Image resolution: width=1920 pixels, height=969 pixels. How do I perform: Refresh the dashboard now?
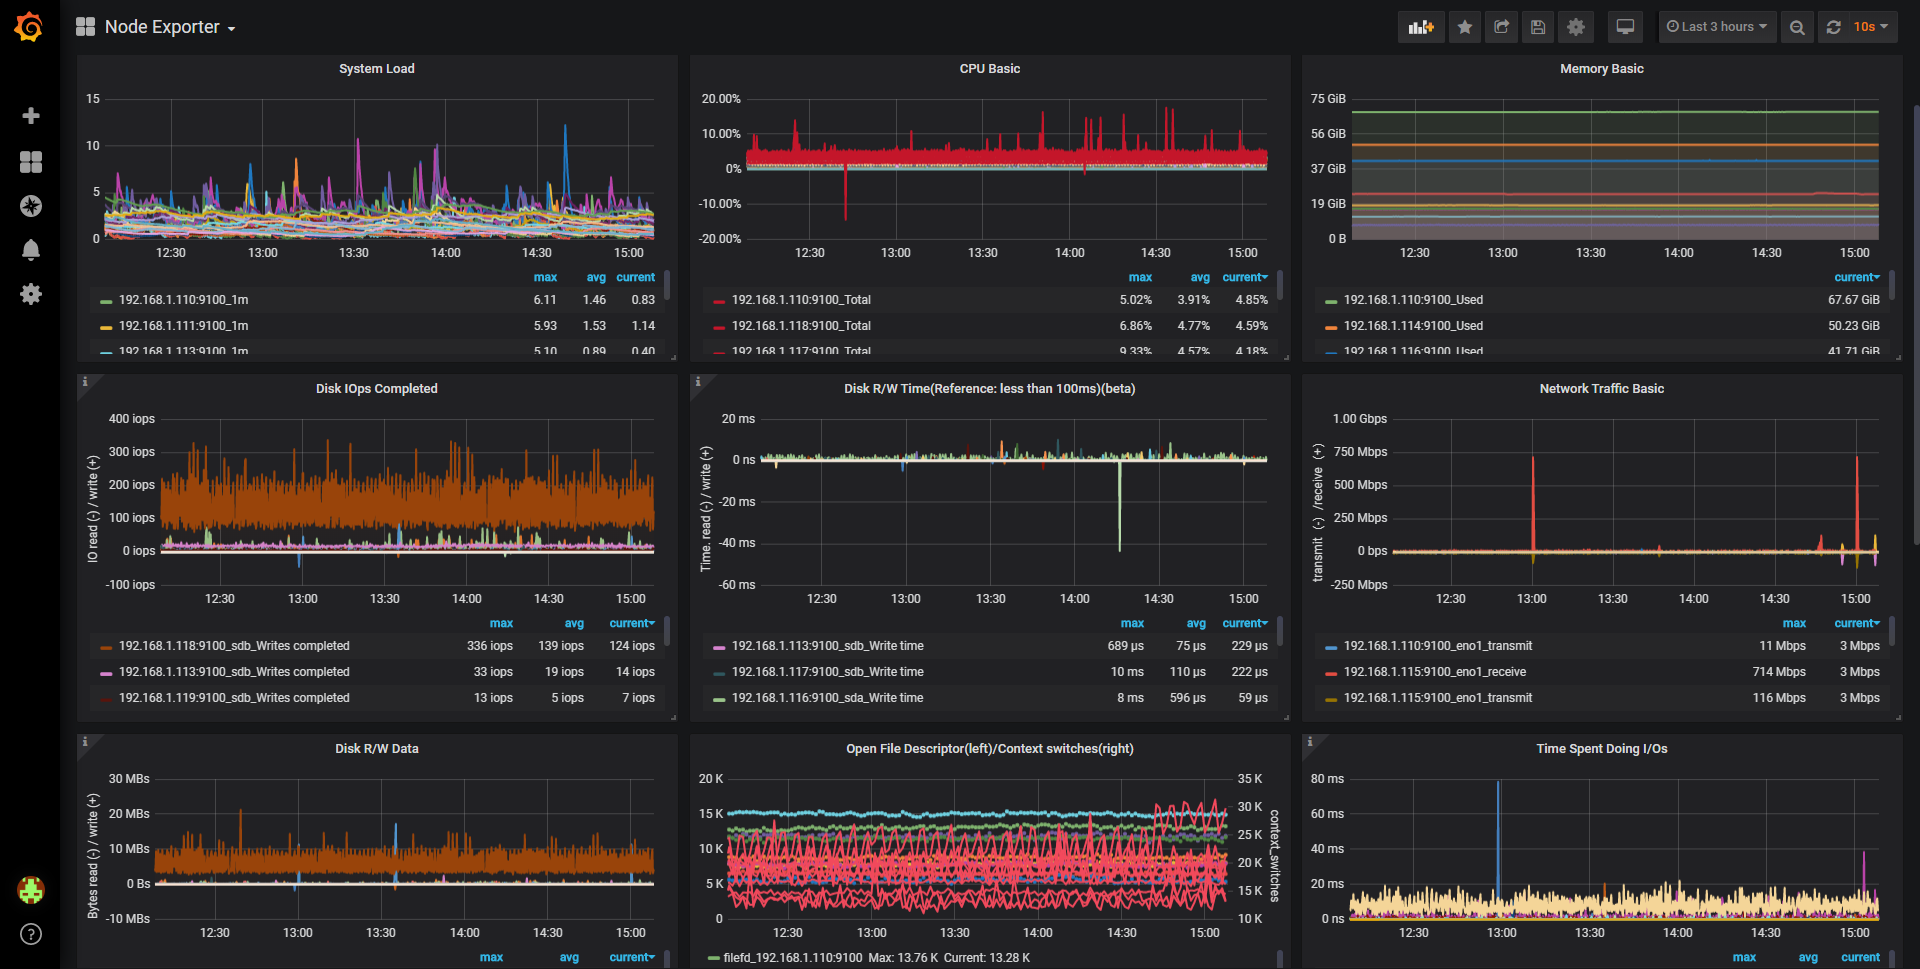click(1834, 27)
